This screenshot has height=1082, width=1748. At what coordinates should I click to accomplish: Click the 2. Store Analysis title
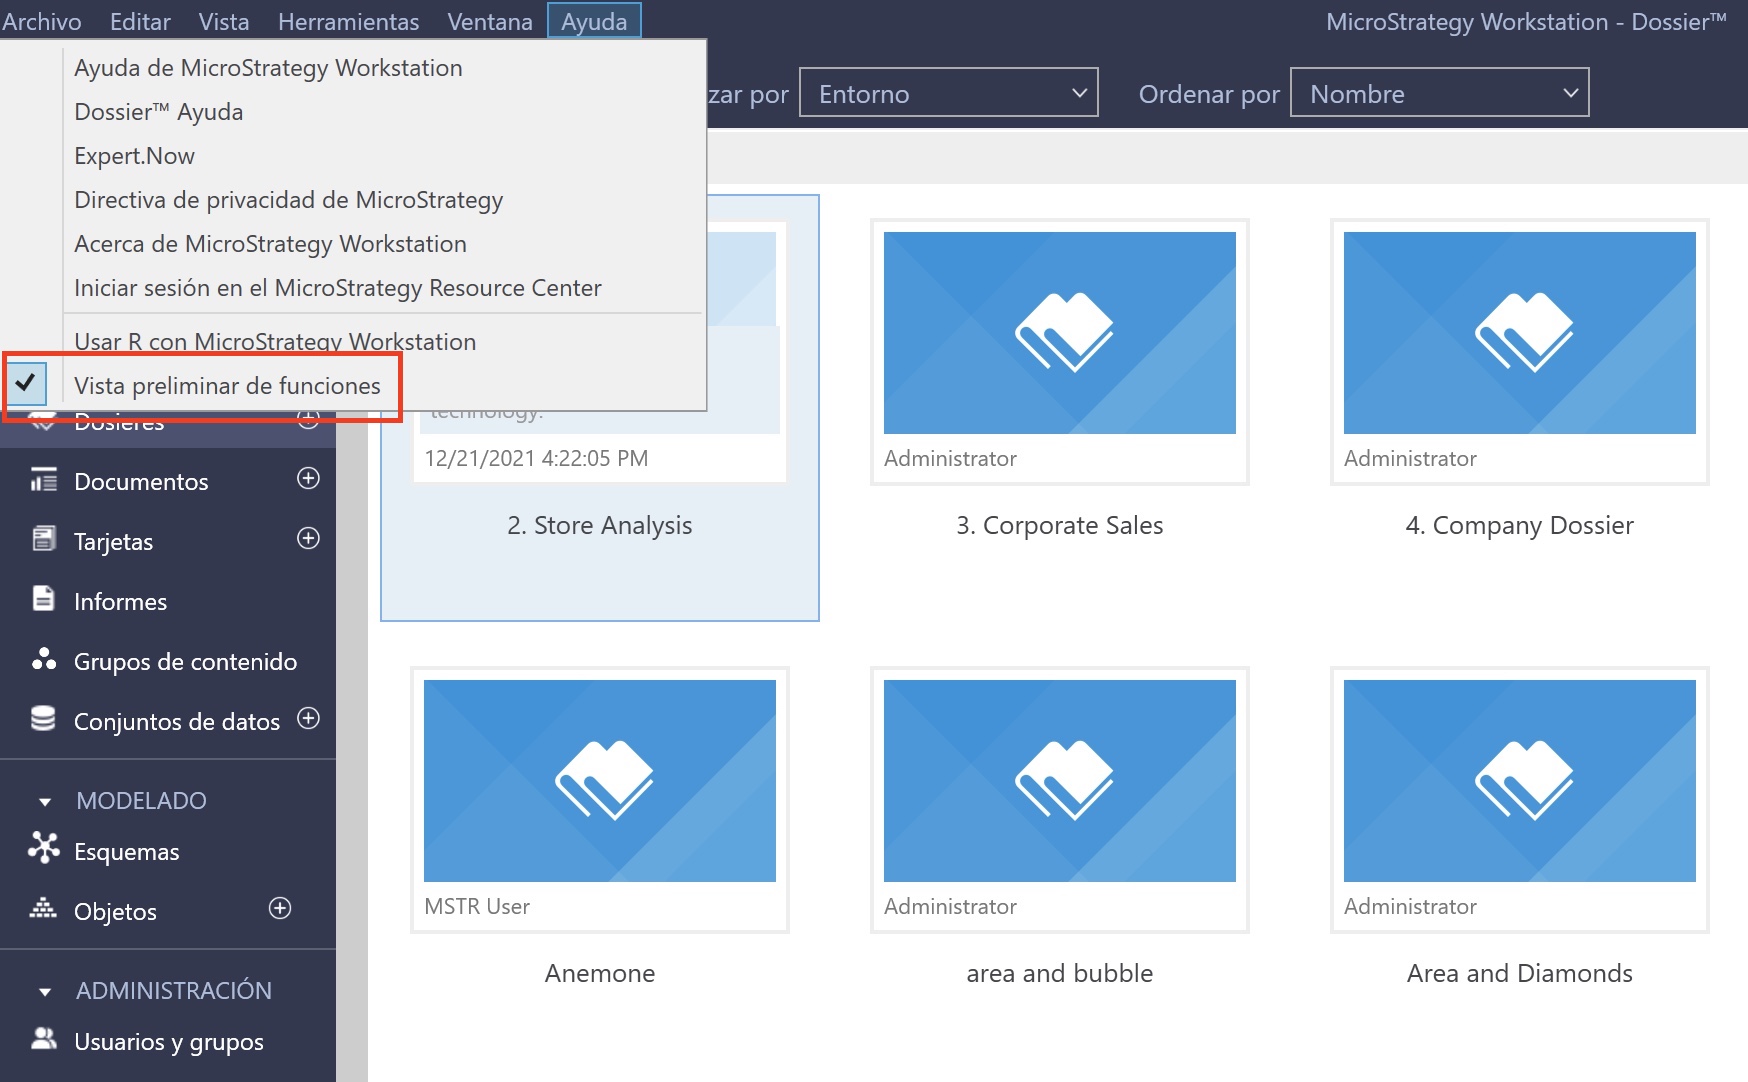(x=600, y=525)
